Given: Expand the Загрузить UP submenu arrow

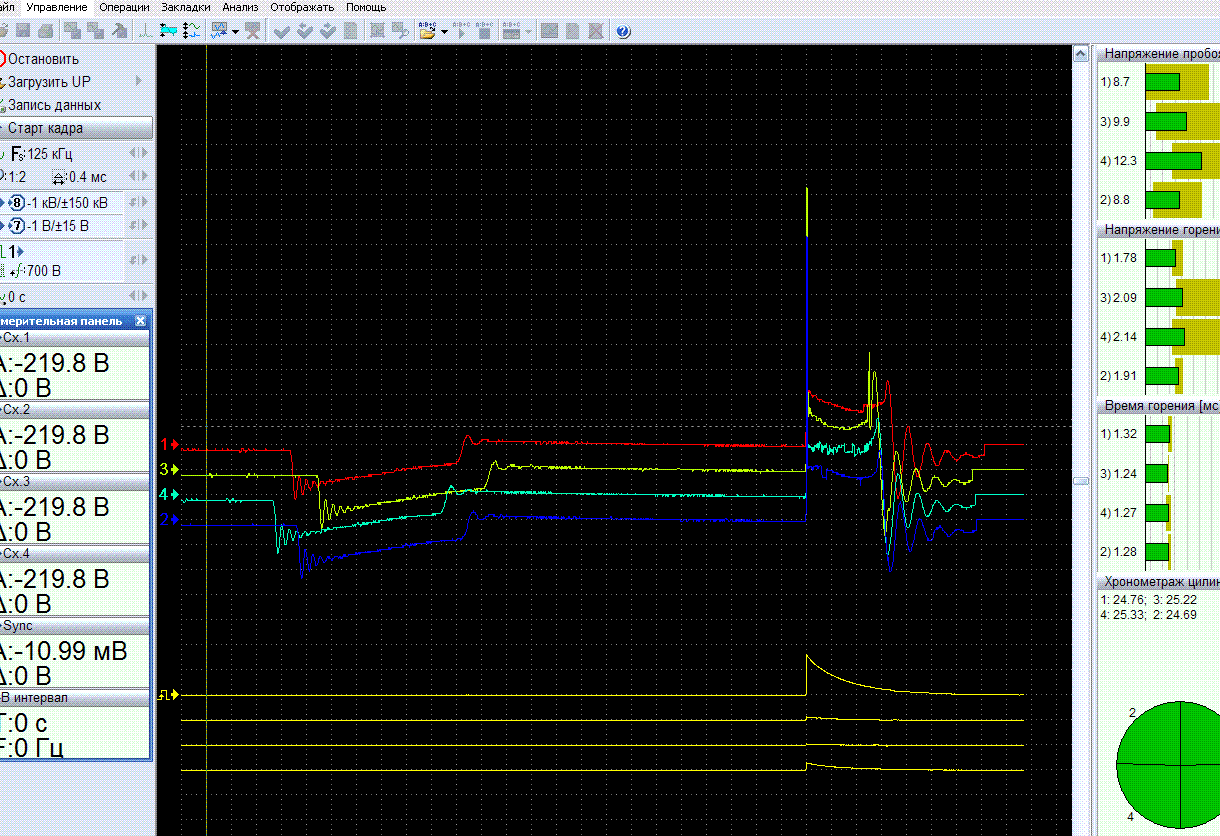Looking at the screenshot, I should [x=139, y=81].
